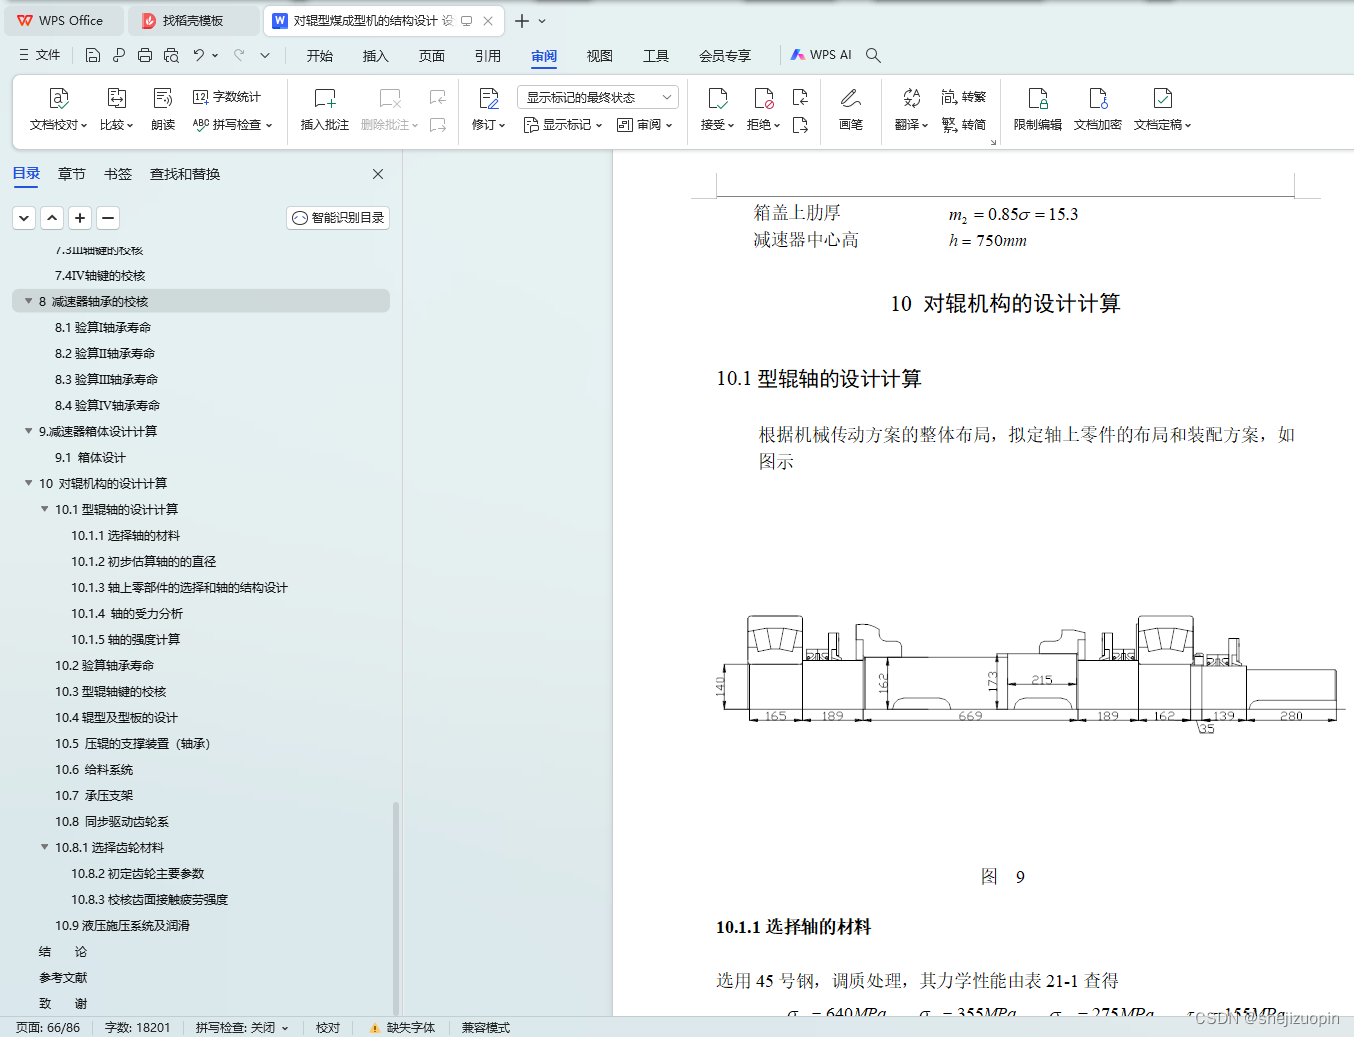
Task: Expand the outline level down-arrow dropdown
Action: 25,218
